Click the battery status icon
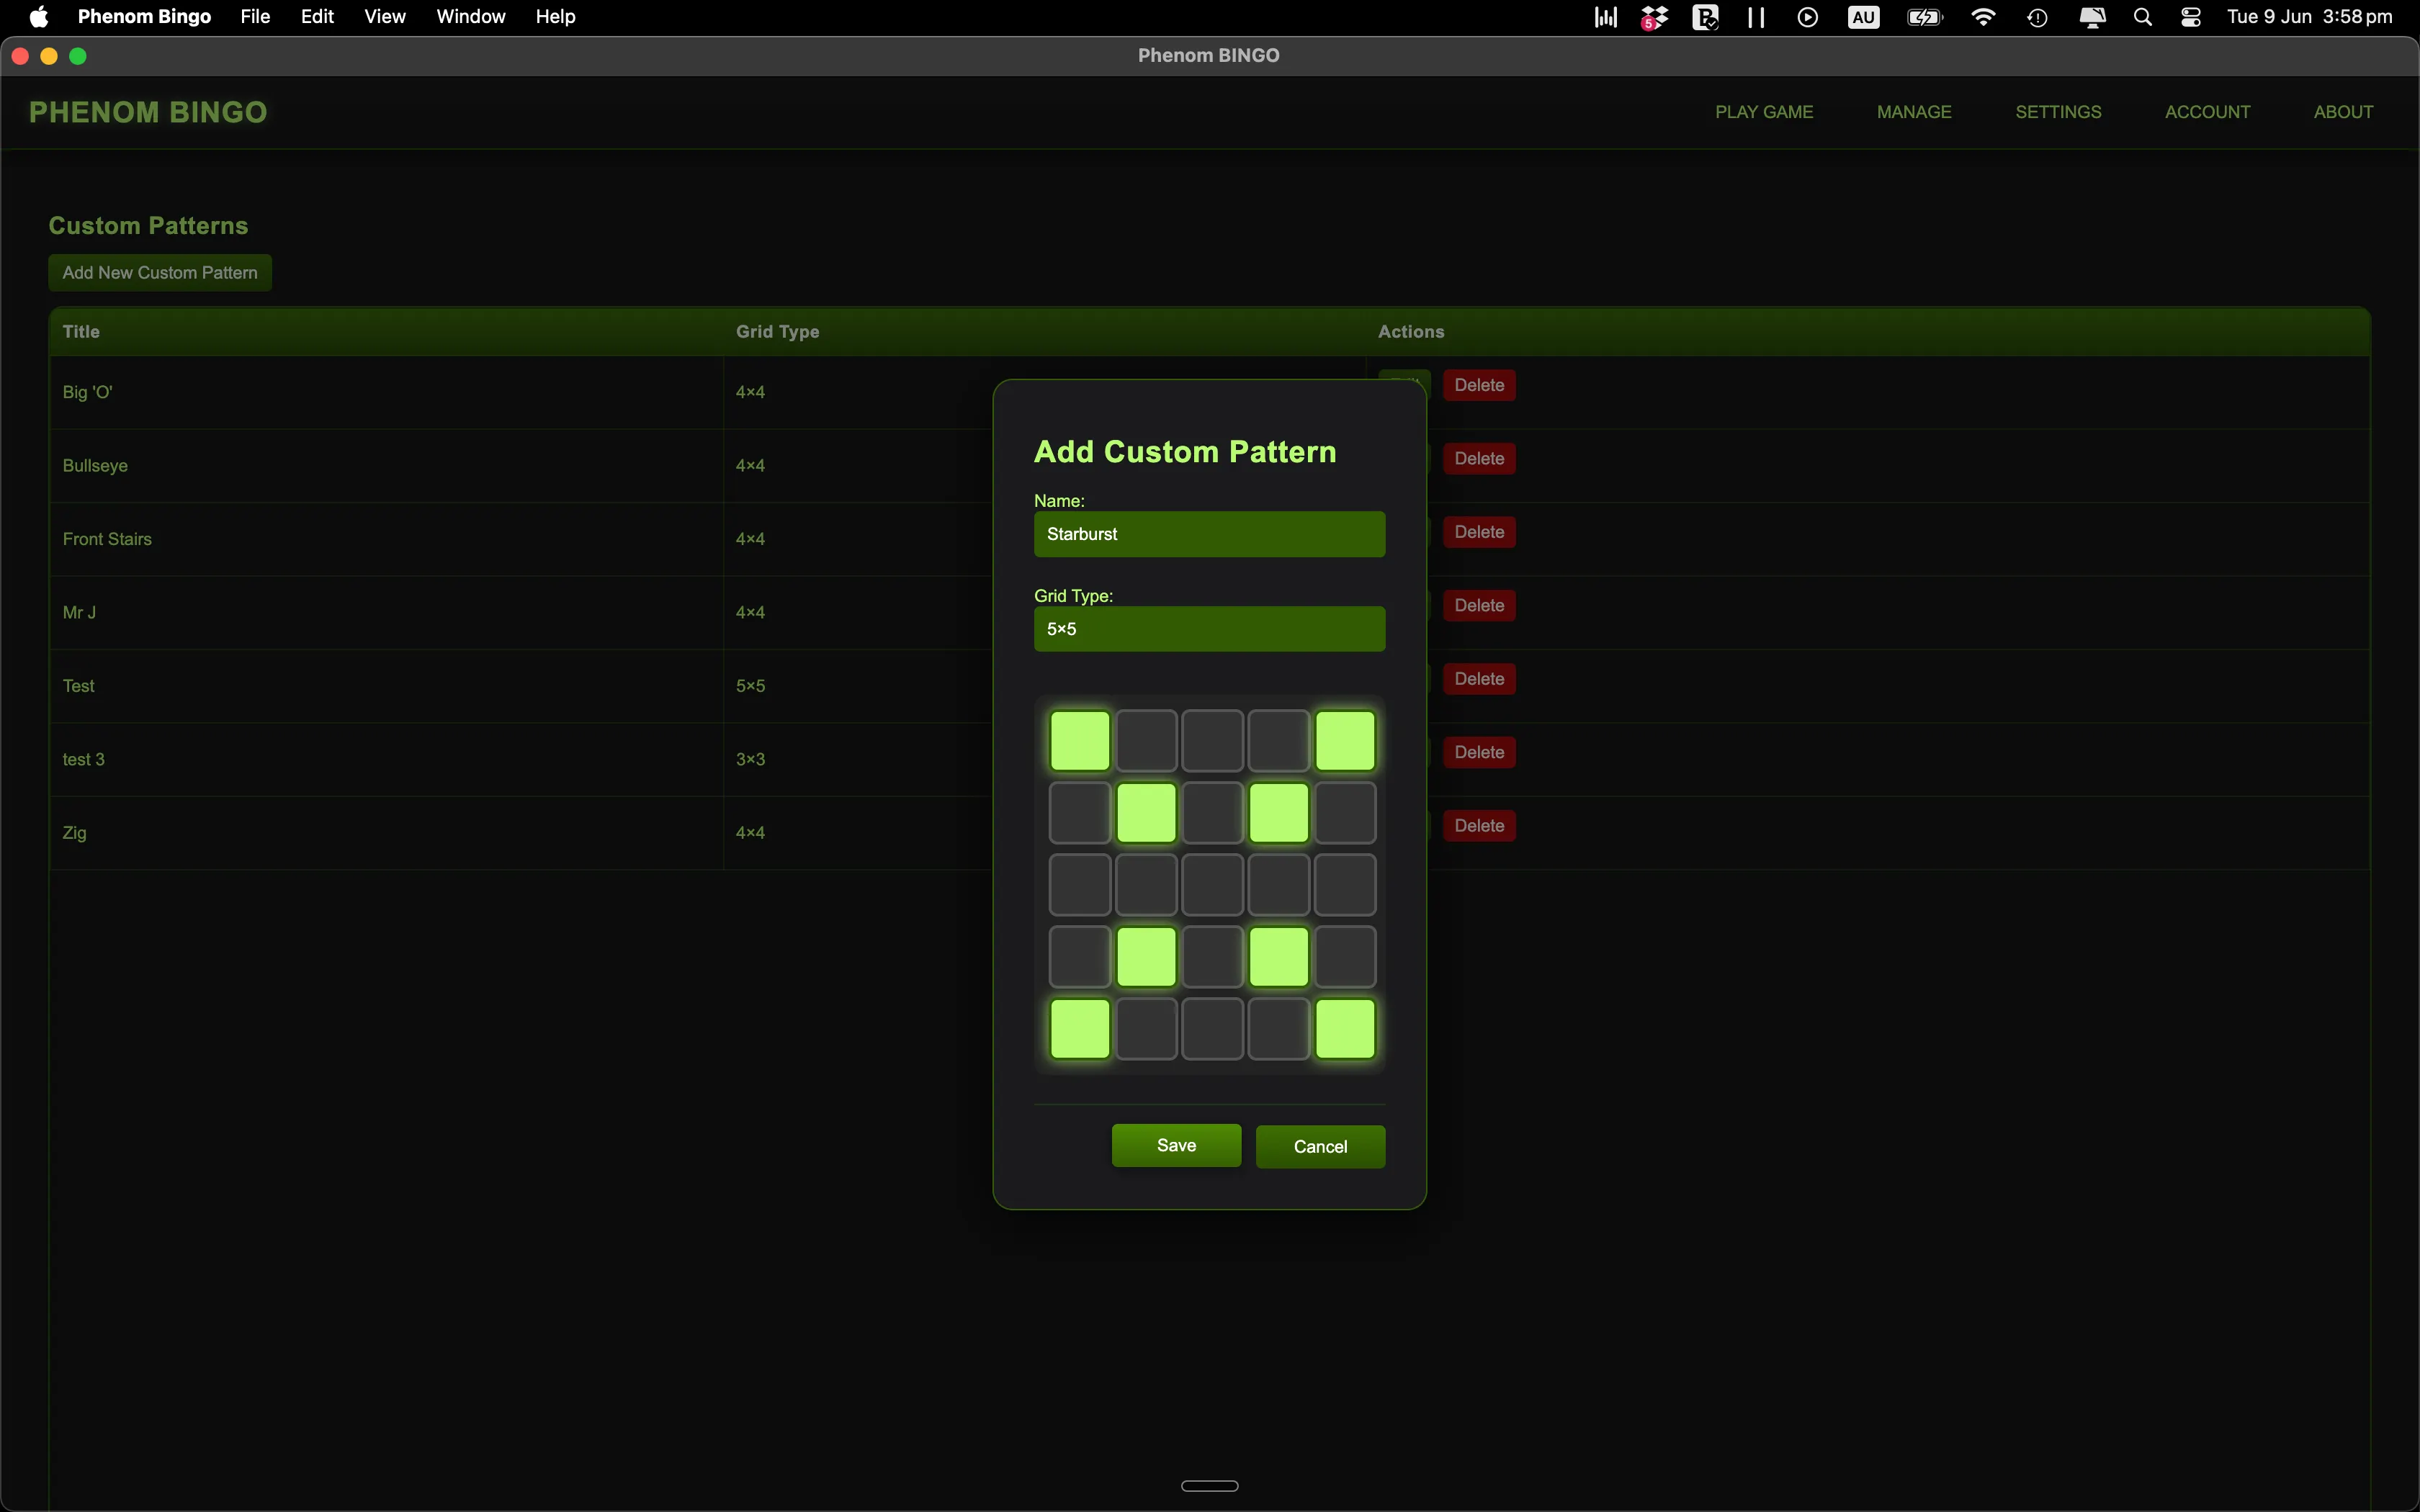Image resolution: width=2420 pixels, height=1512 pixels. pyautogui.click(x=1925, y=17)
